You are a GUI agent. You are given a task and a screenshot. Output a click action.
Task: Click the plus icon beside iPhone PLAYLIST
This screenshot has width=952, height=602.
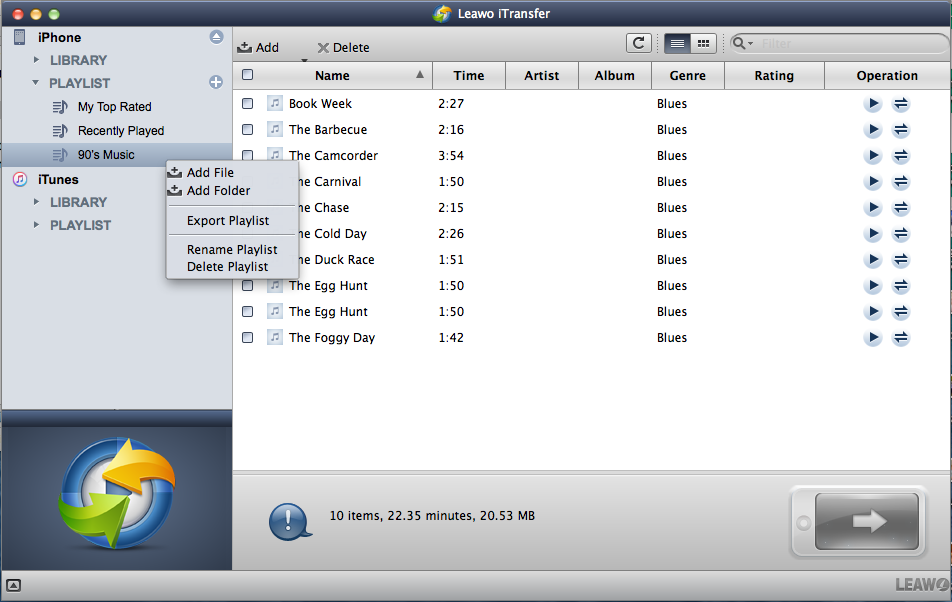point(216,83)
